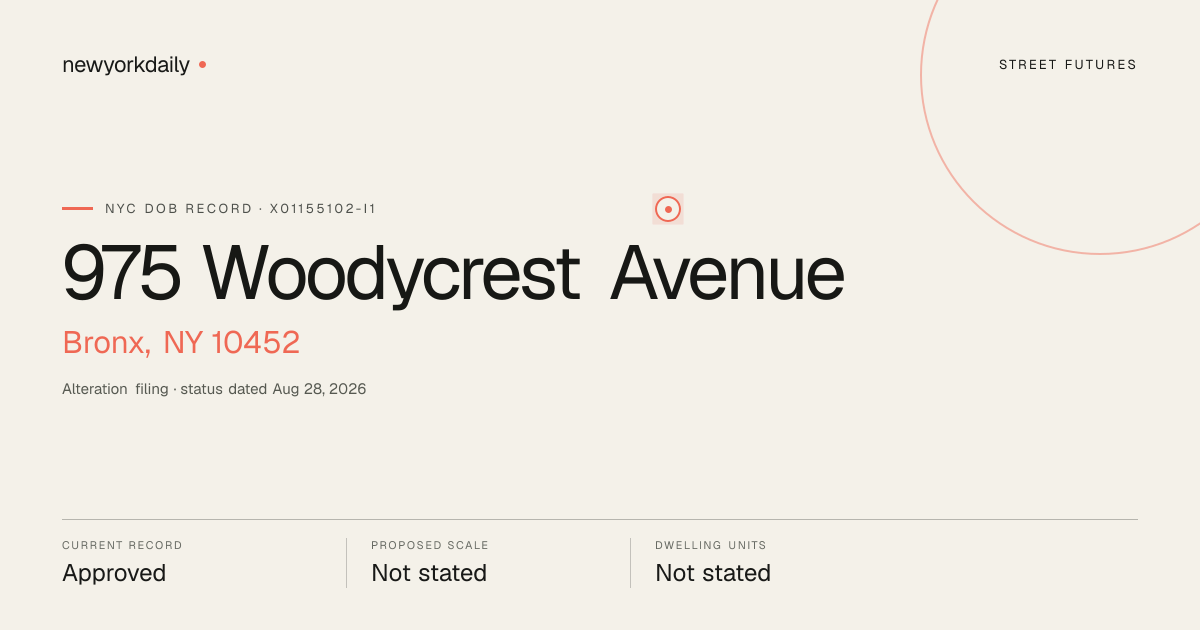Click the Proposed Scale label

pos(430,546)
